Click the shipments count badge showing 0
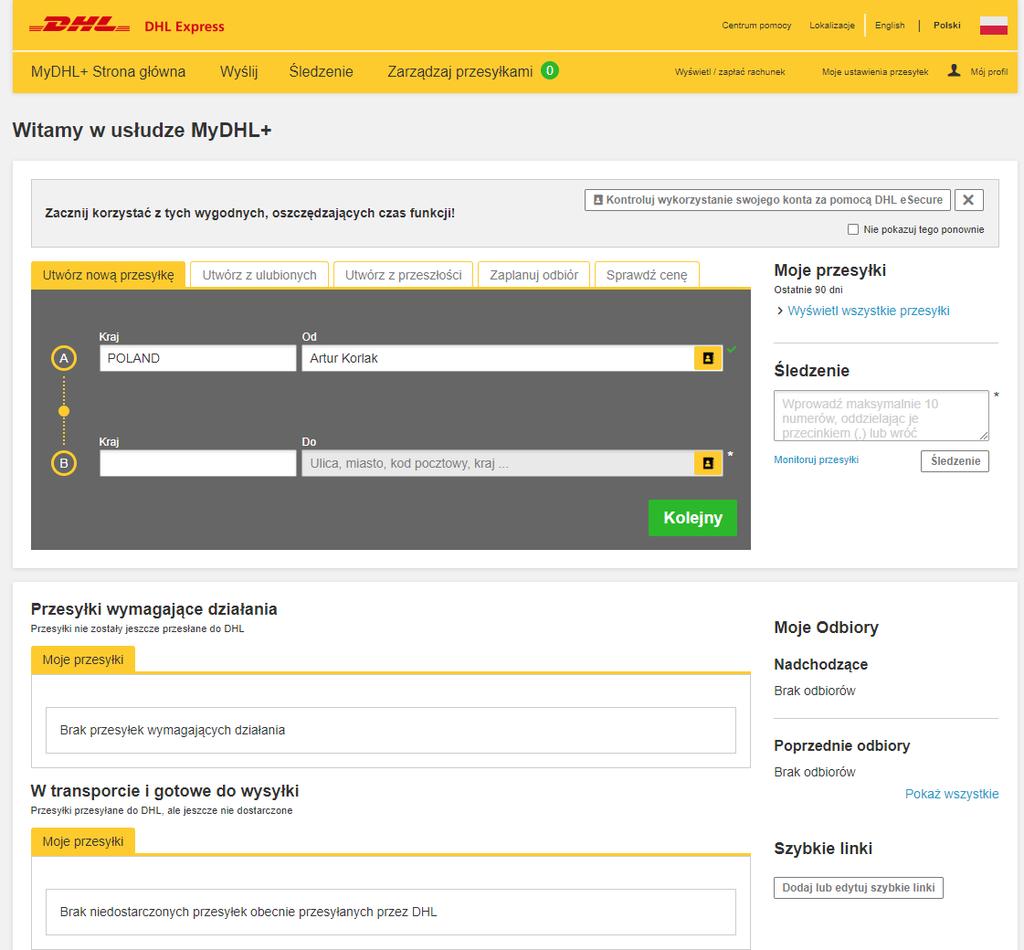 coord(549,71)
